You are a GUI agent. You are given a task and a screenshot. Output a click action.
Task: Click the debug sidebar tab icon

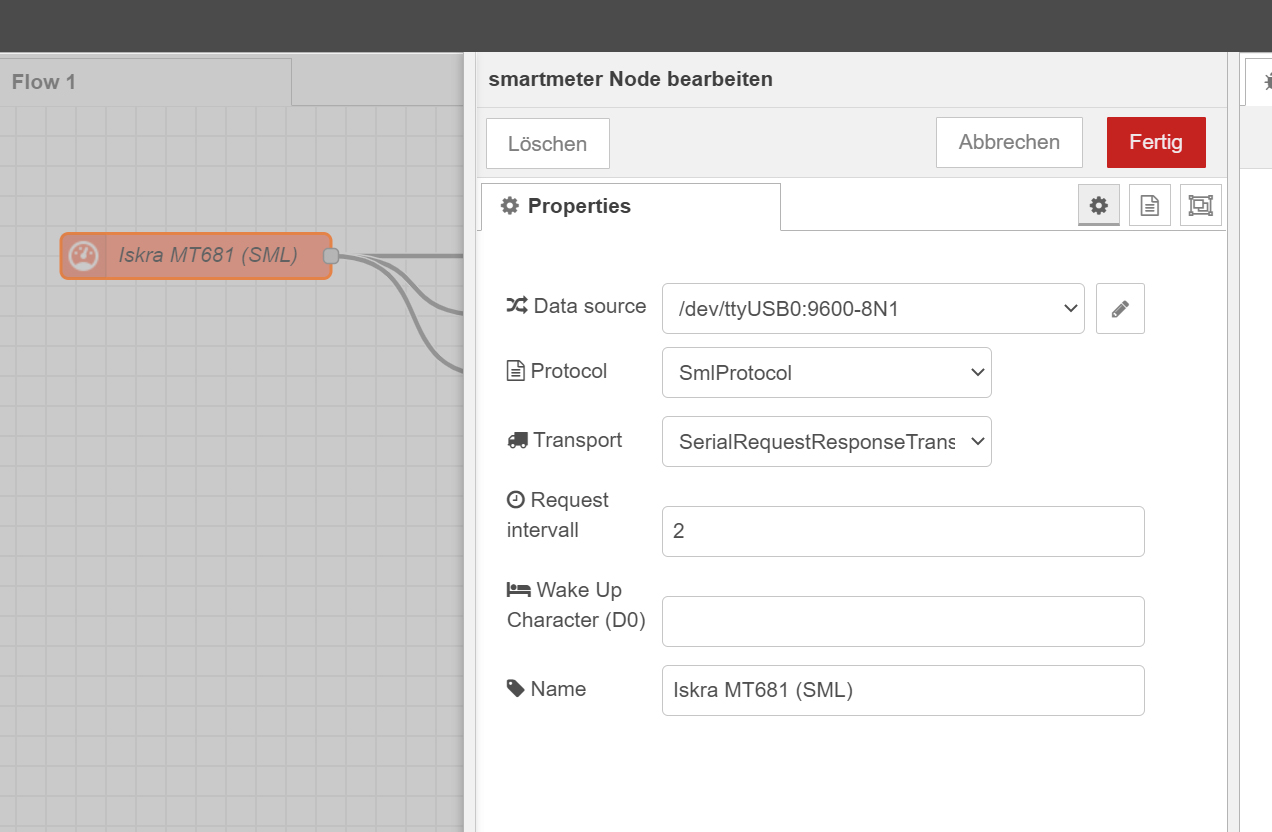1262,81
